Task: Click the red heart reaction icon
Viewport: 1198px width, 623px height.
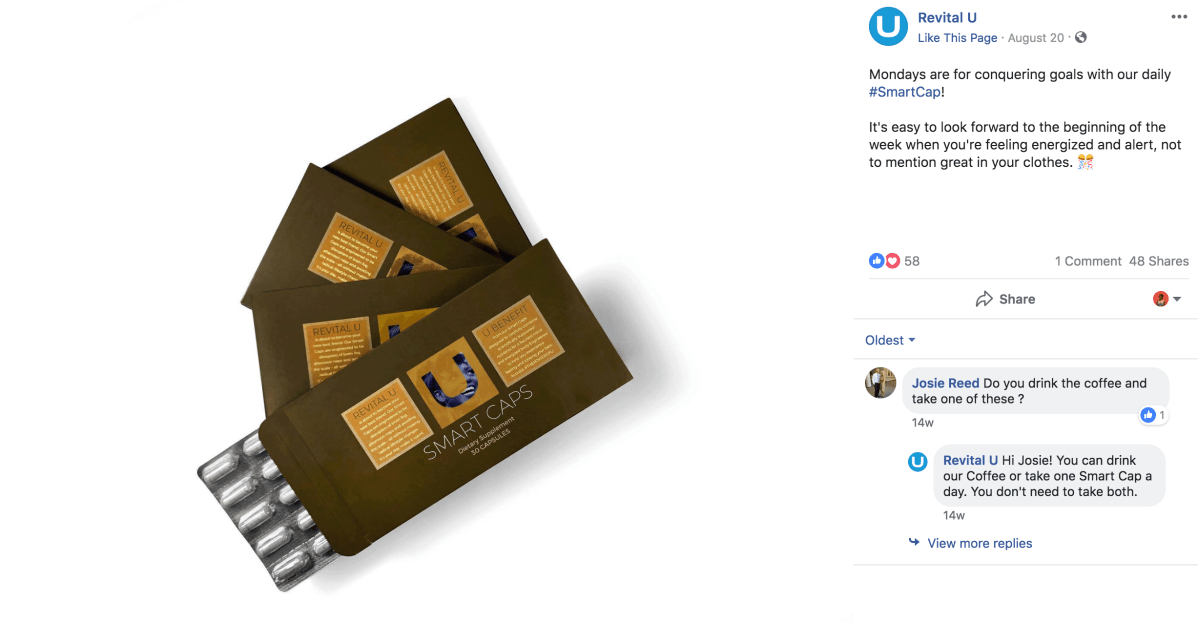Action: click(892, 261)
